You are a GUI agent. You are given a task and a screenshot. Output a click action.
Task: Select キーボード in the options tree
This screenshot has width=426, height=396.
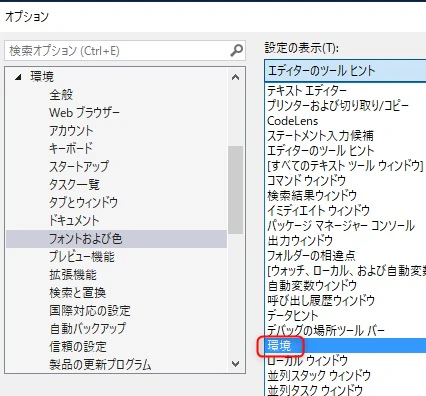pyautogui.click(x=71, y=149)
